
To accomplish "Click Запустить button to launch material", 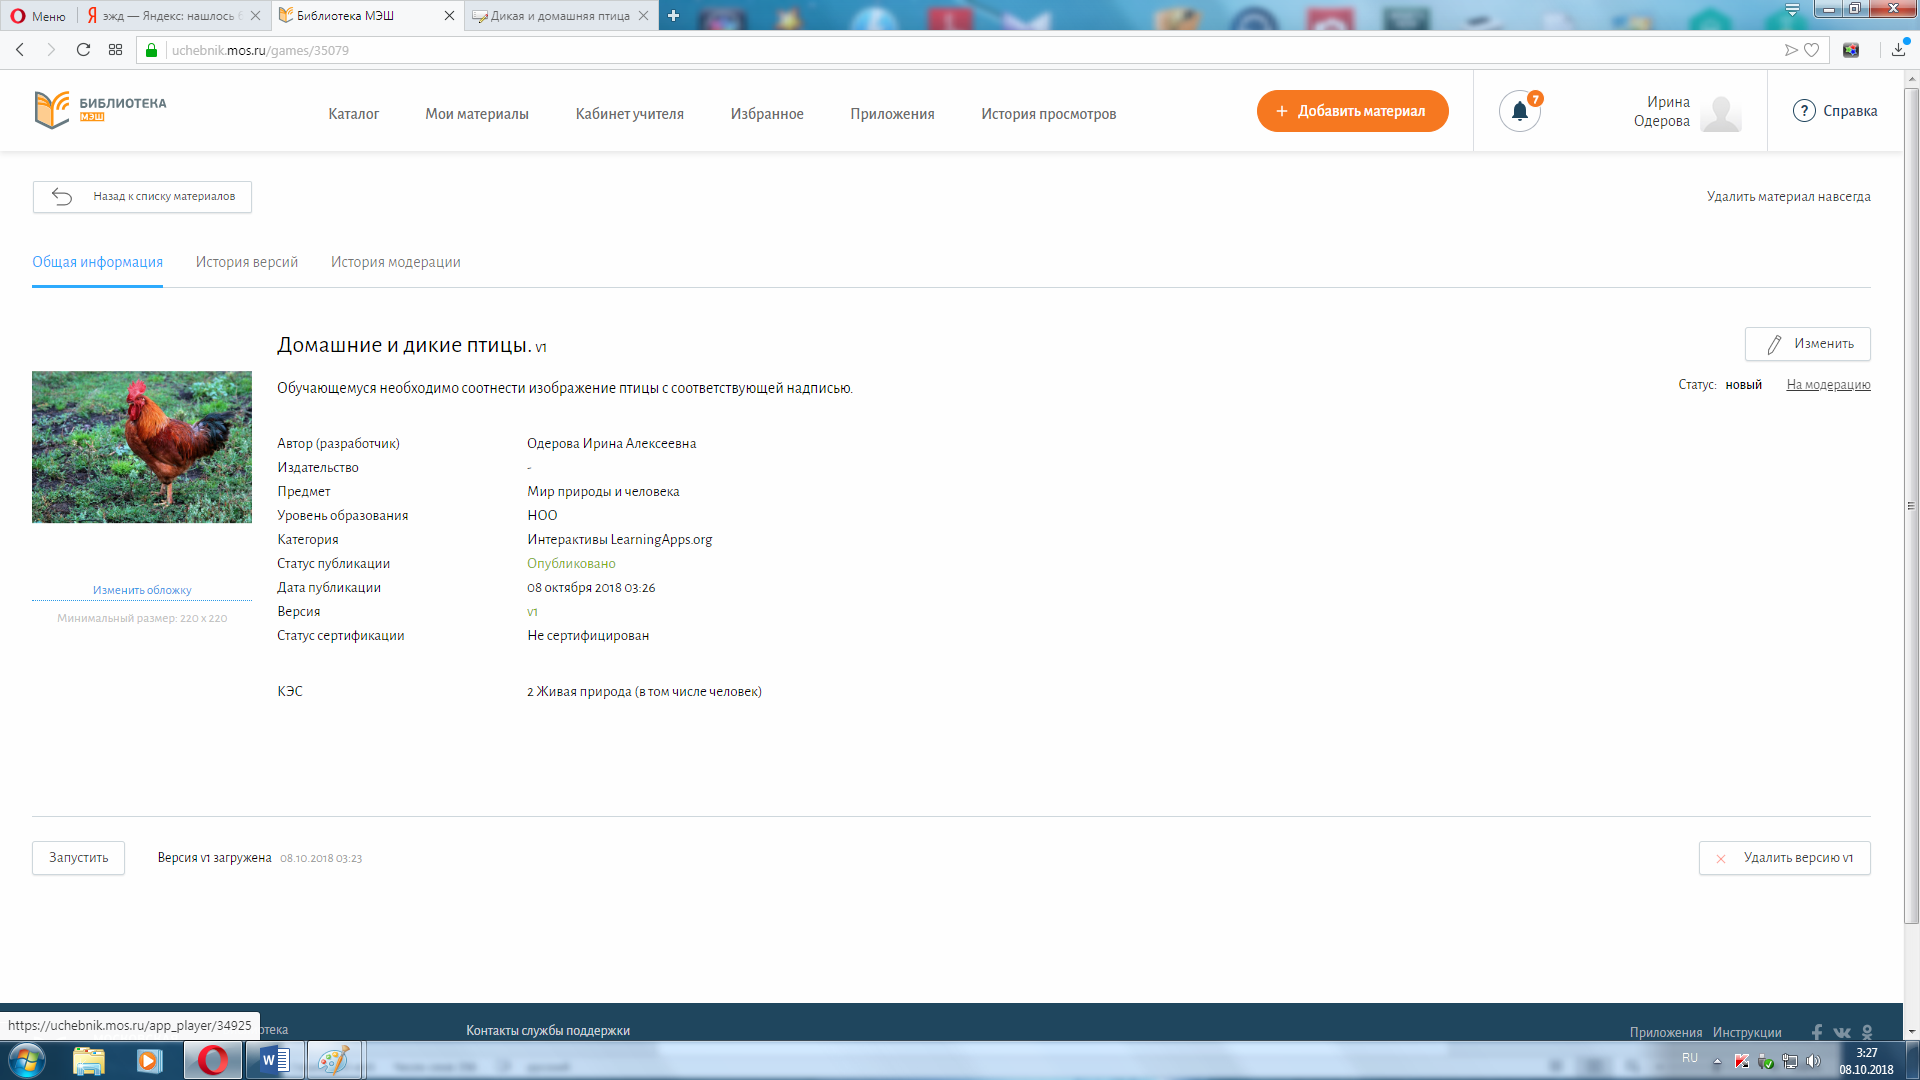I will [78, 857].
